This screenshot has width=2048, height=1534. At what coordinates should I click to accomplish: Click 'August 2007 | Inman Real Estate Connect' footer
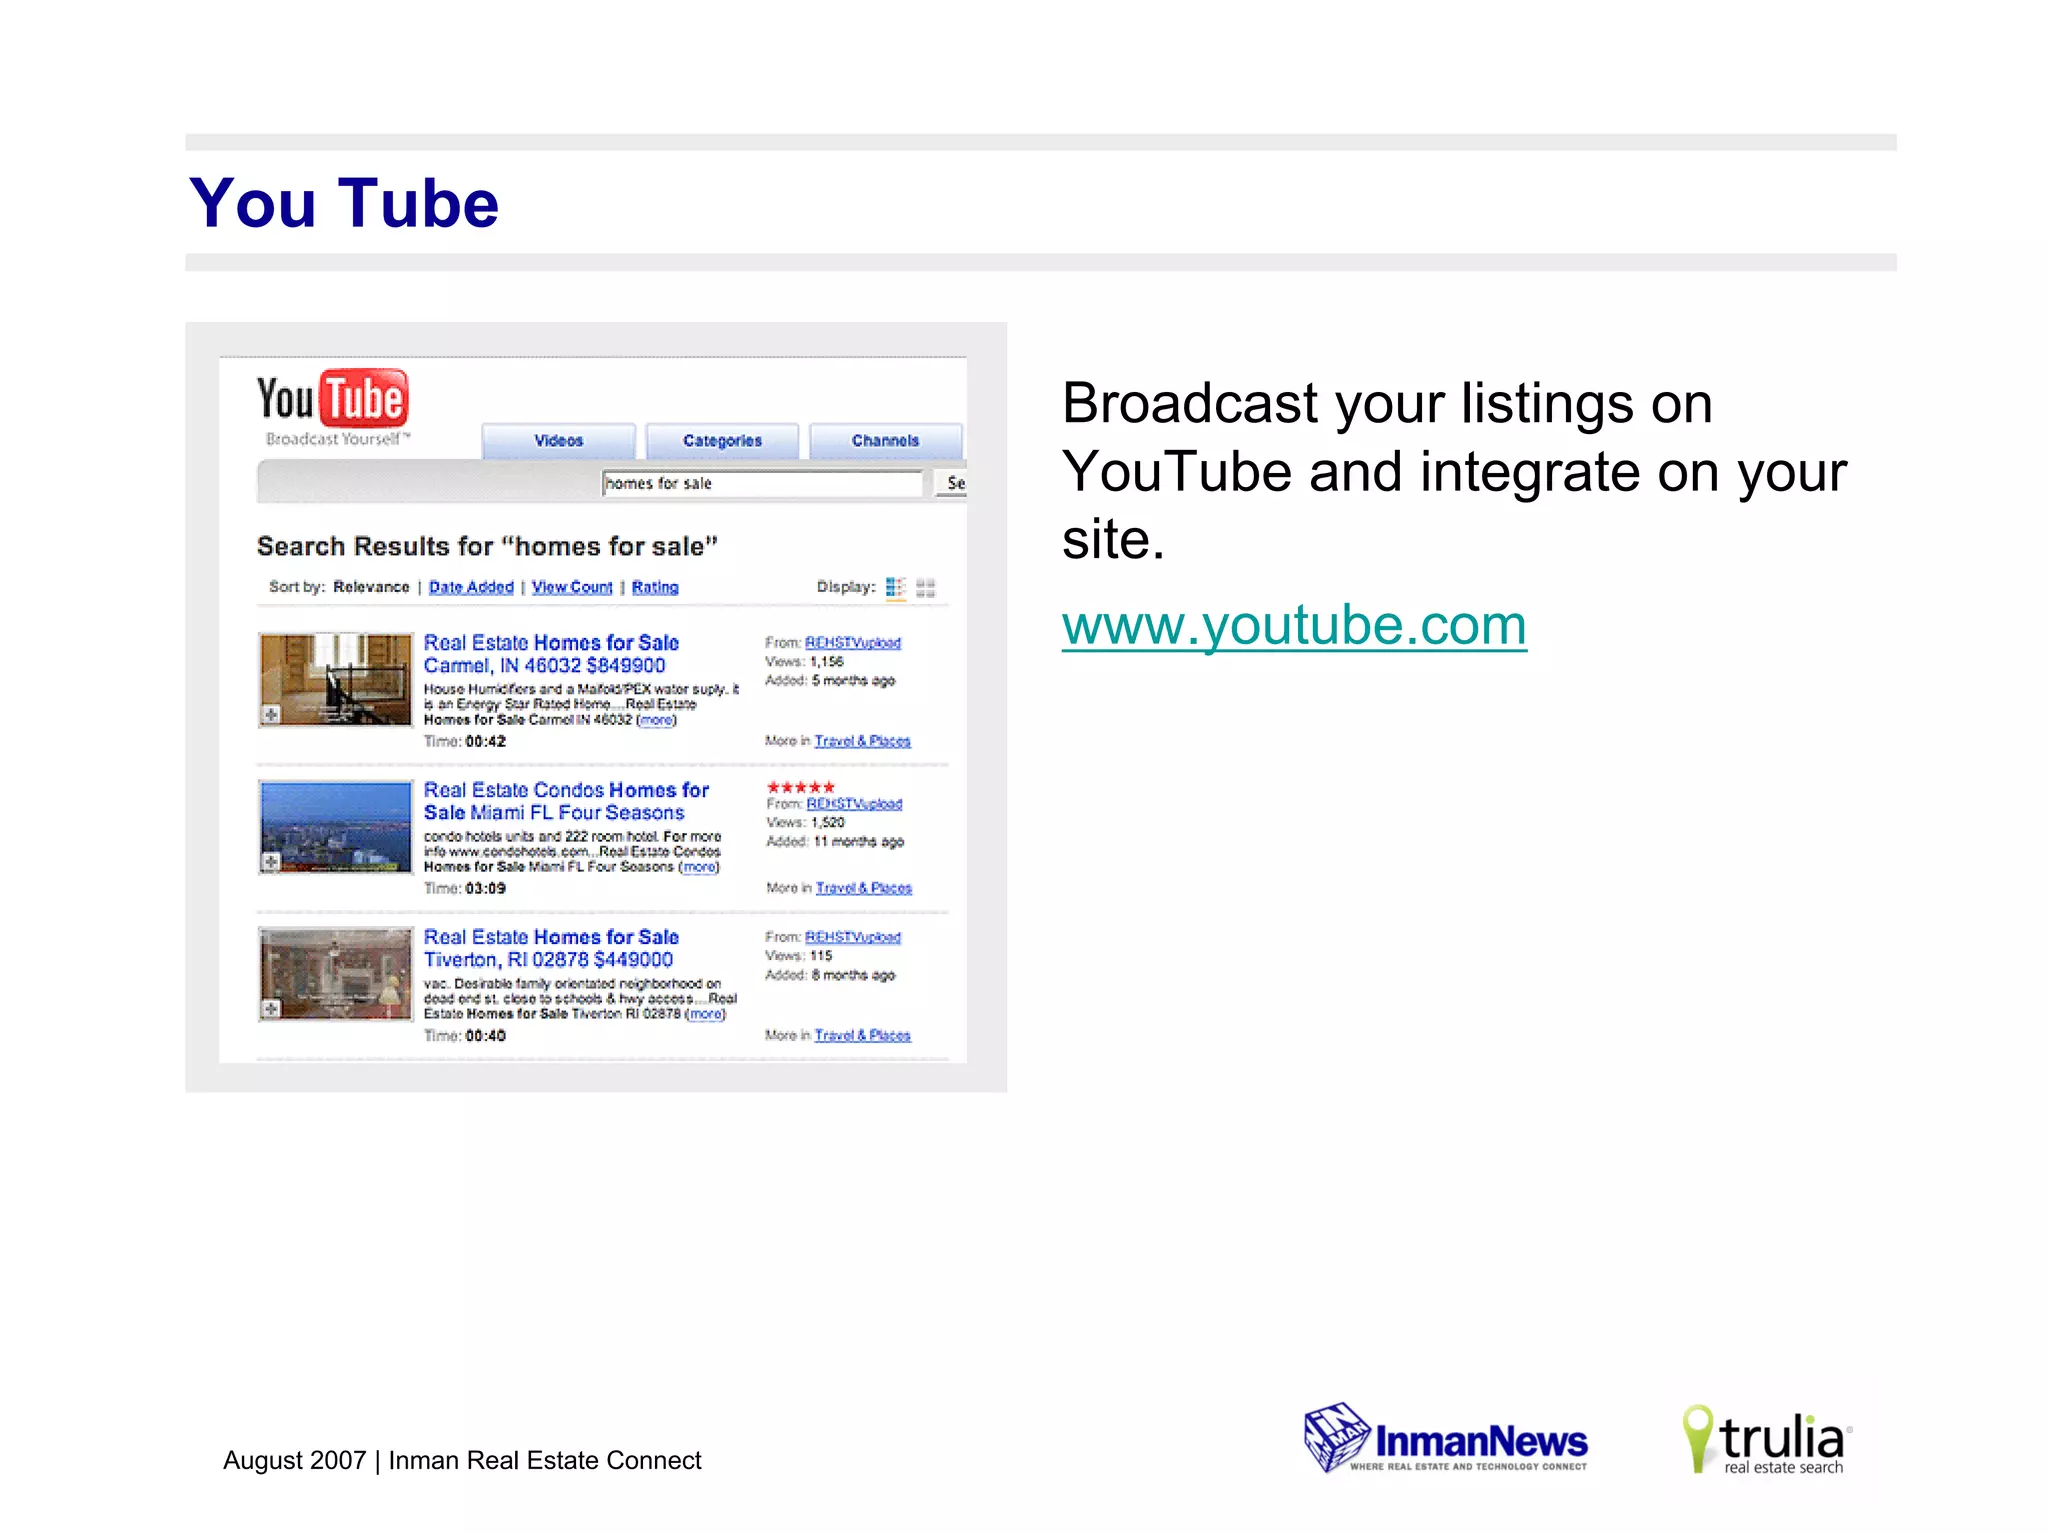click(x=462, y=1461)
